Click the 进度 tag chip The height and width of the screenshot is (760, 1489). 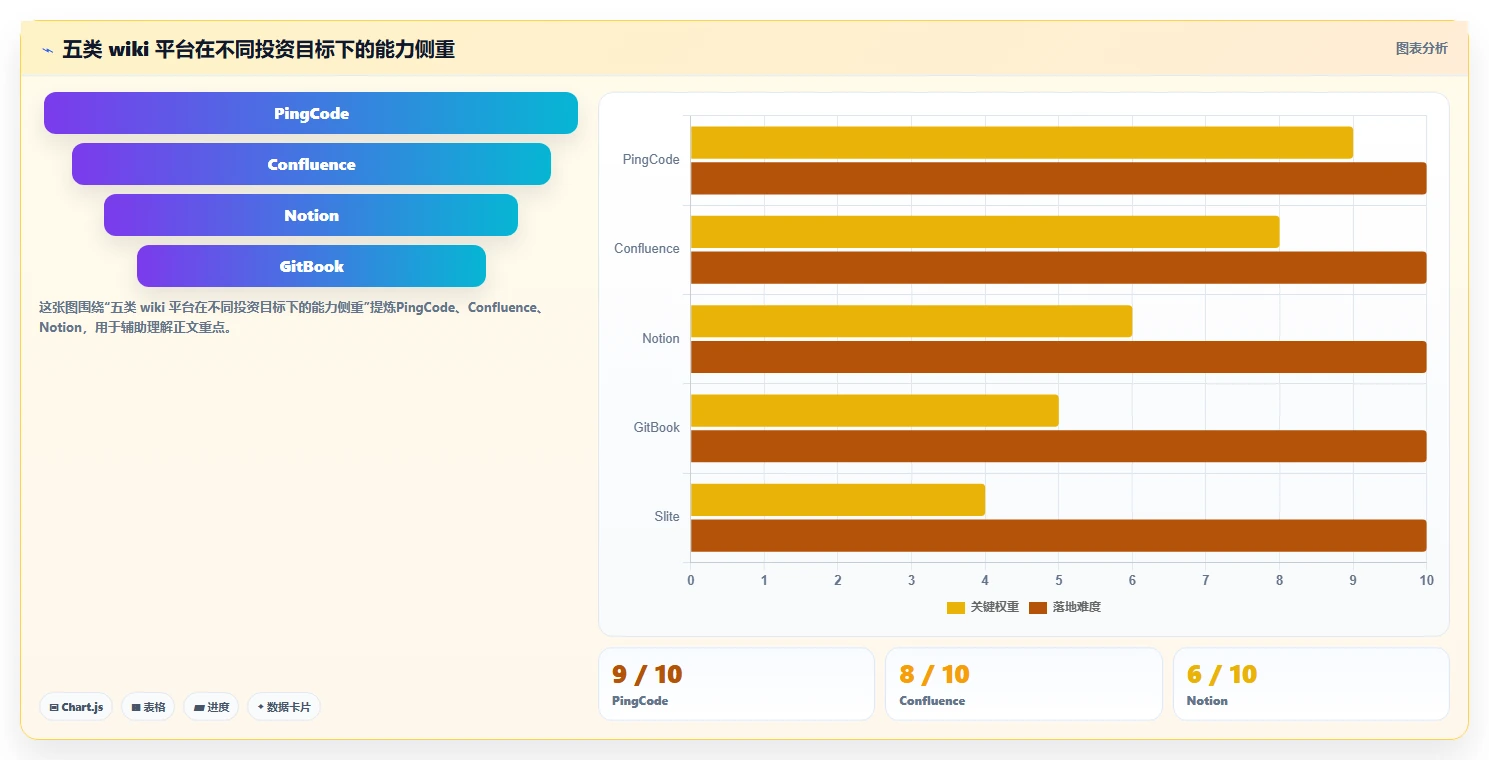point(211,707)
